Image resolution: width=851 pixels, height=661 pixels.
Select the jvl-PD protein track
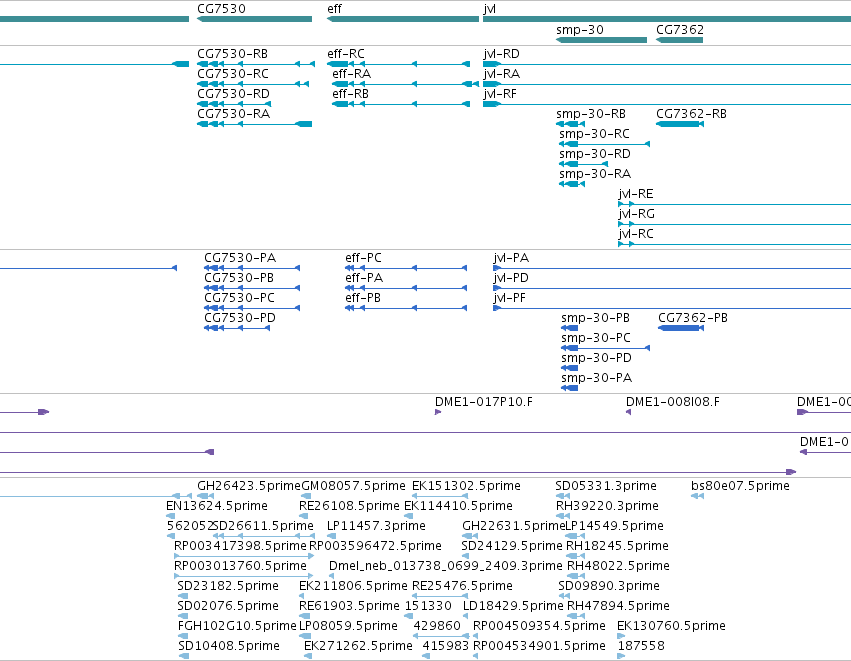pyautogui.click(x=672, y=288)
